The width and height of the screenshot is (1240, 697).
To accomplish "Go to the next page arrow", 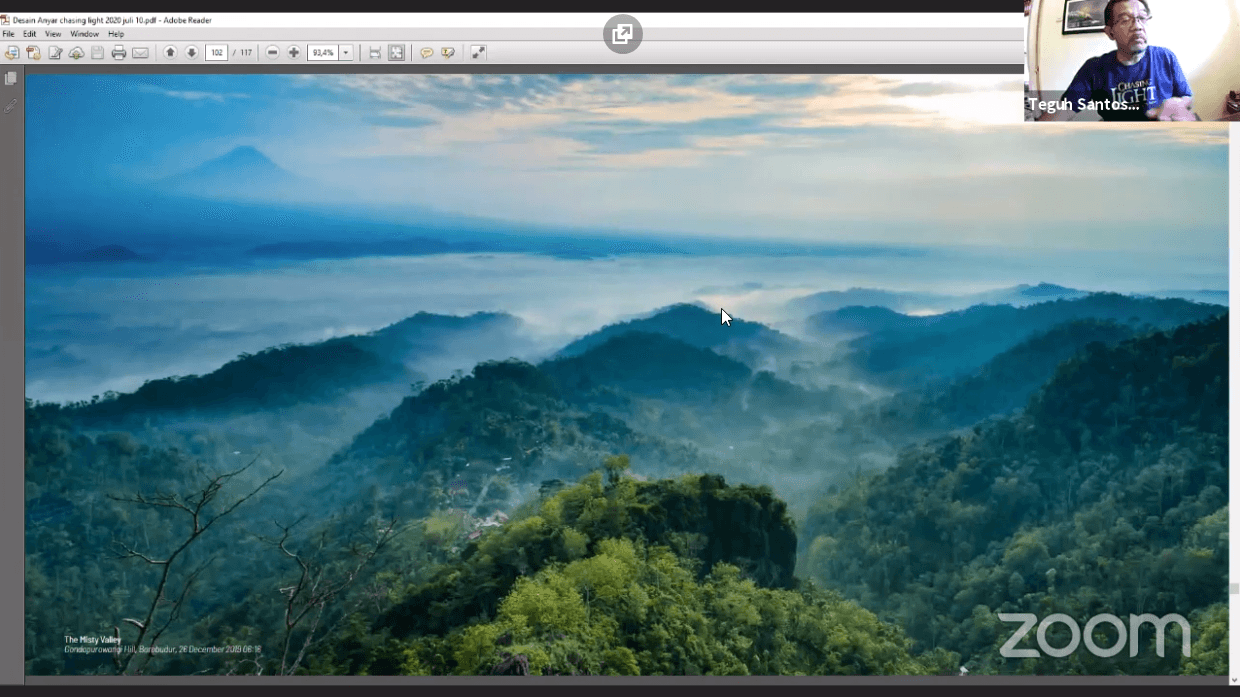I will tap(191, 53).
